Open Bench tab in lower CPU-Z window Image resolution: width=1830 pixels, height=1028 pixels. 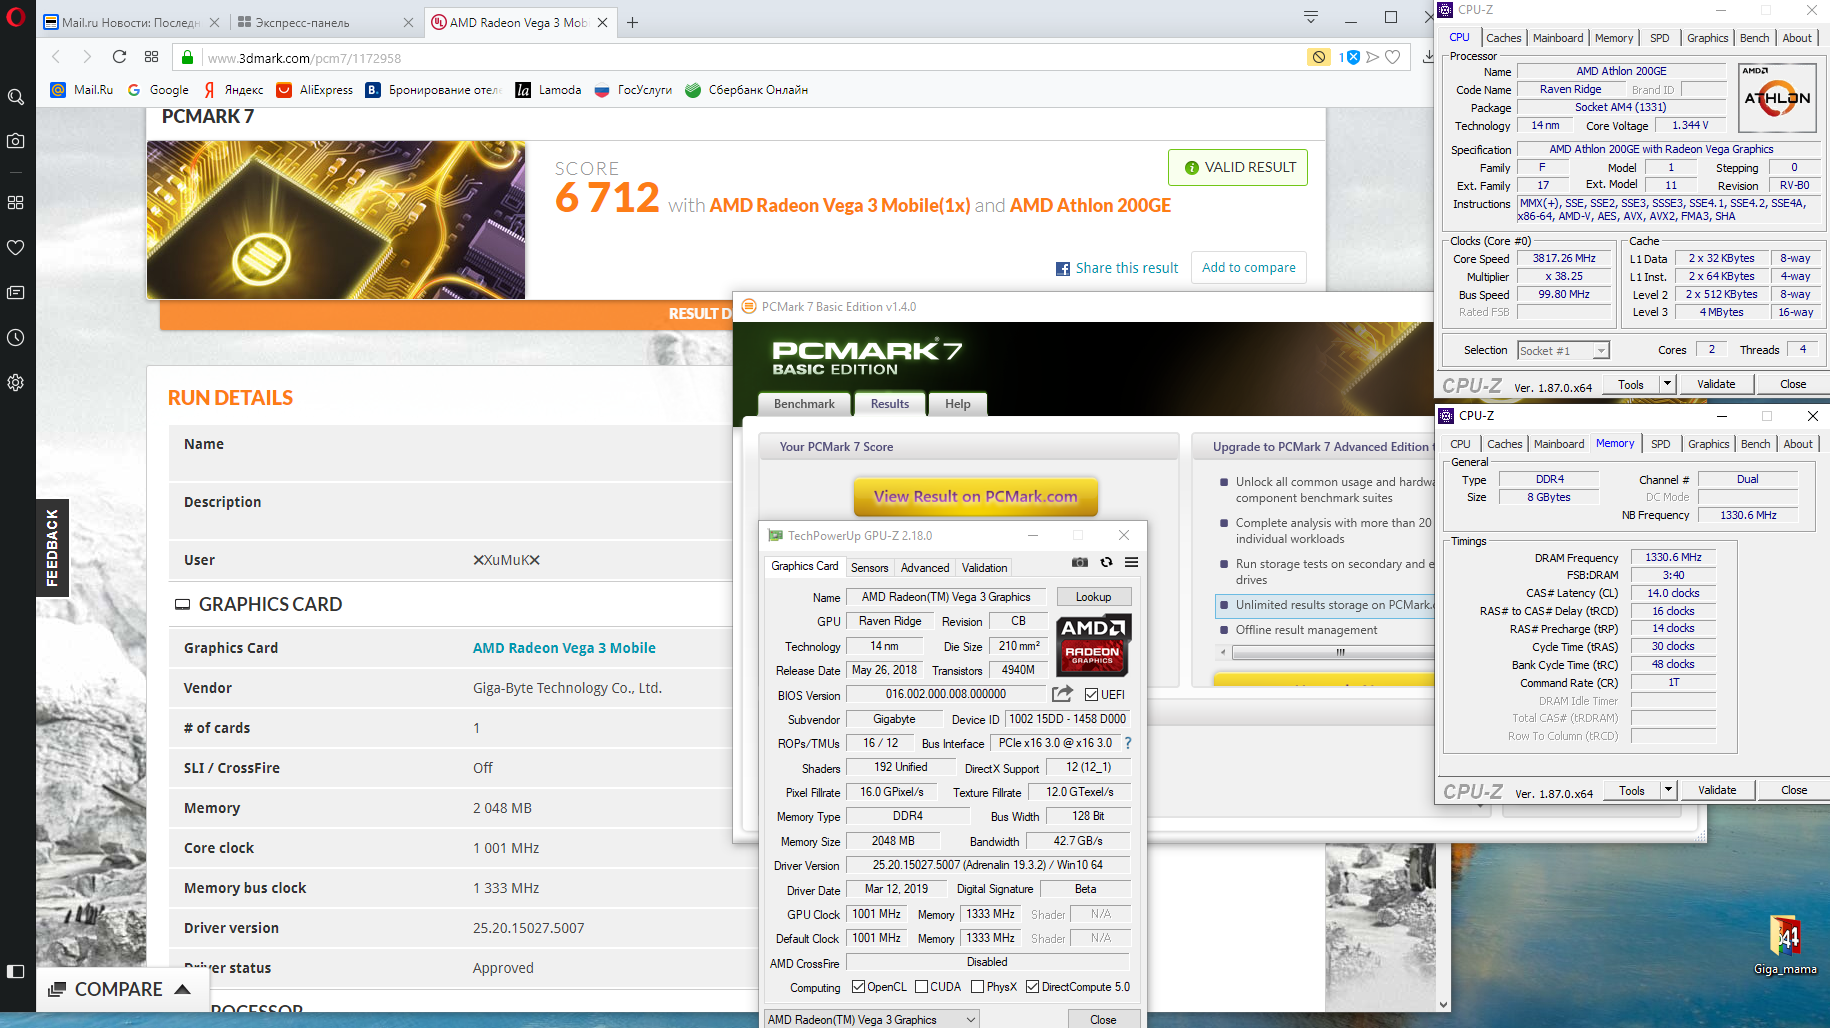(x=1755, y=444)
